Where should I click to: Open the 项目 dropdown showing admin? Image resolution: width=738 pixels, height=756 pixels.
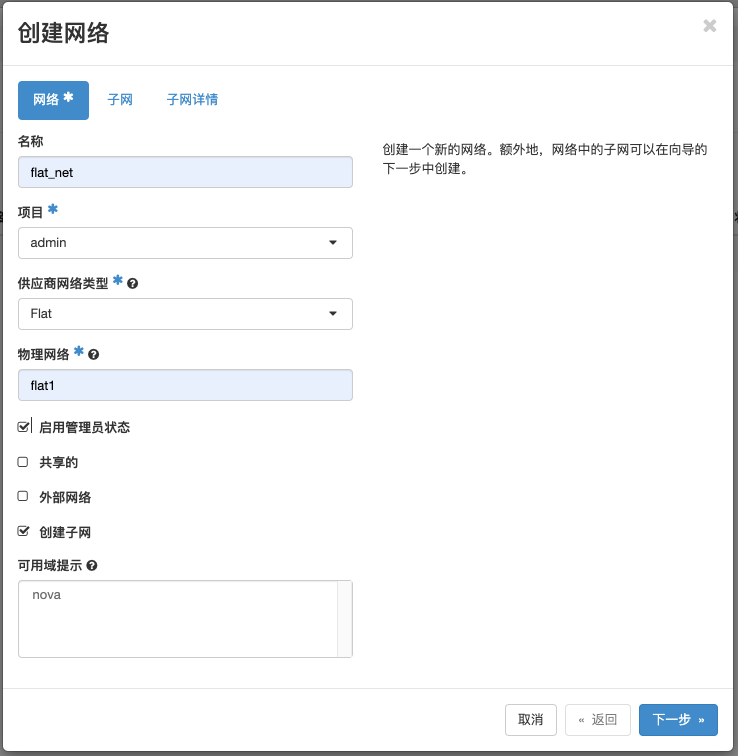pyautogui.click(x=185, y=243)
